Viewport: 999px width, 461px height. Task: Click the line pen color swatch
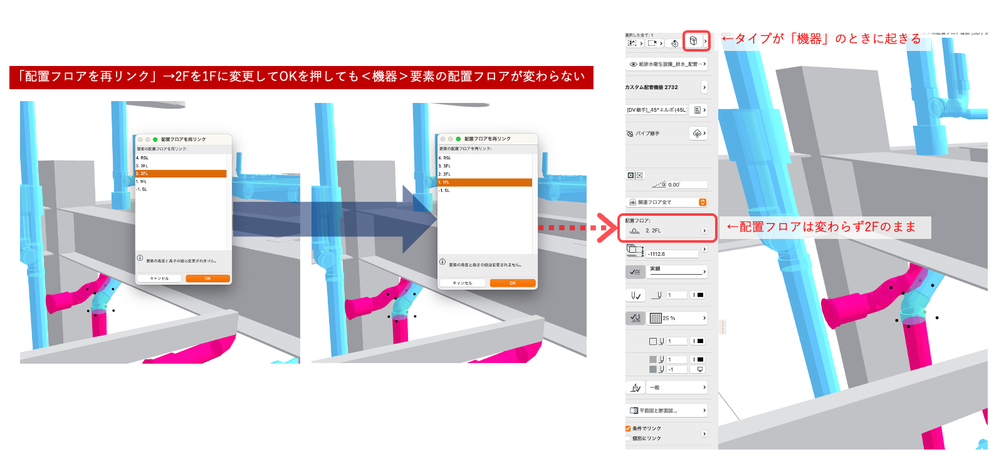click(698, 295)
